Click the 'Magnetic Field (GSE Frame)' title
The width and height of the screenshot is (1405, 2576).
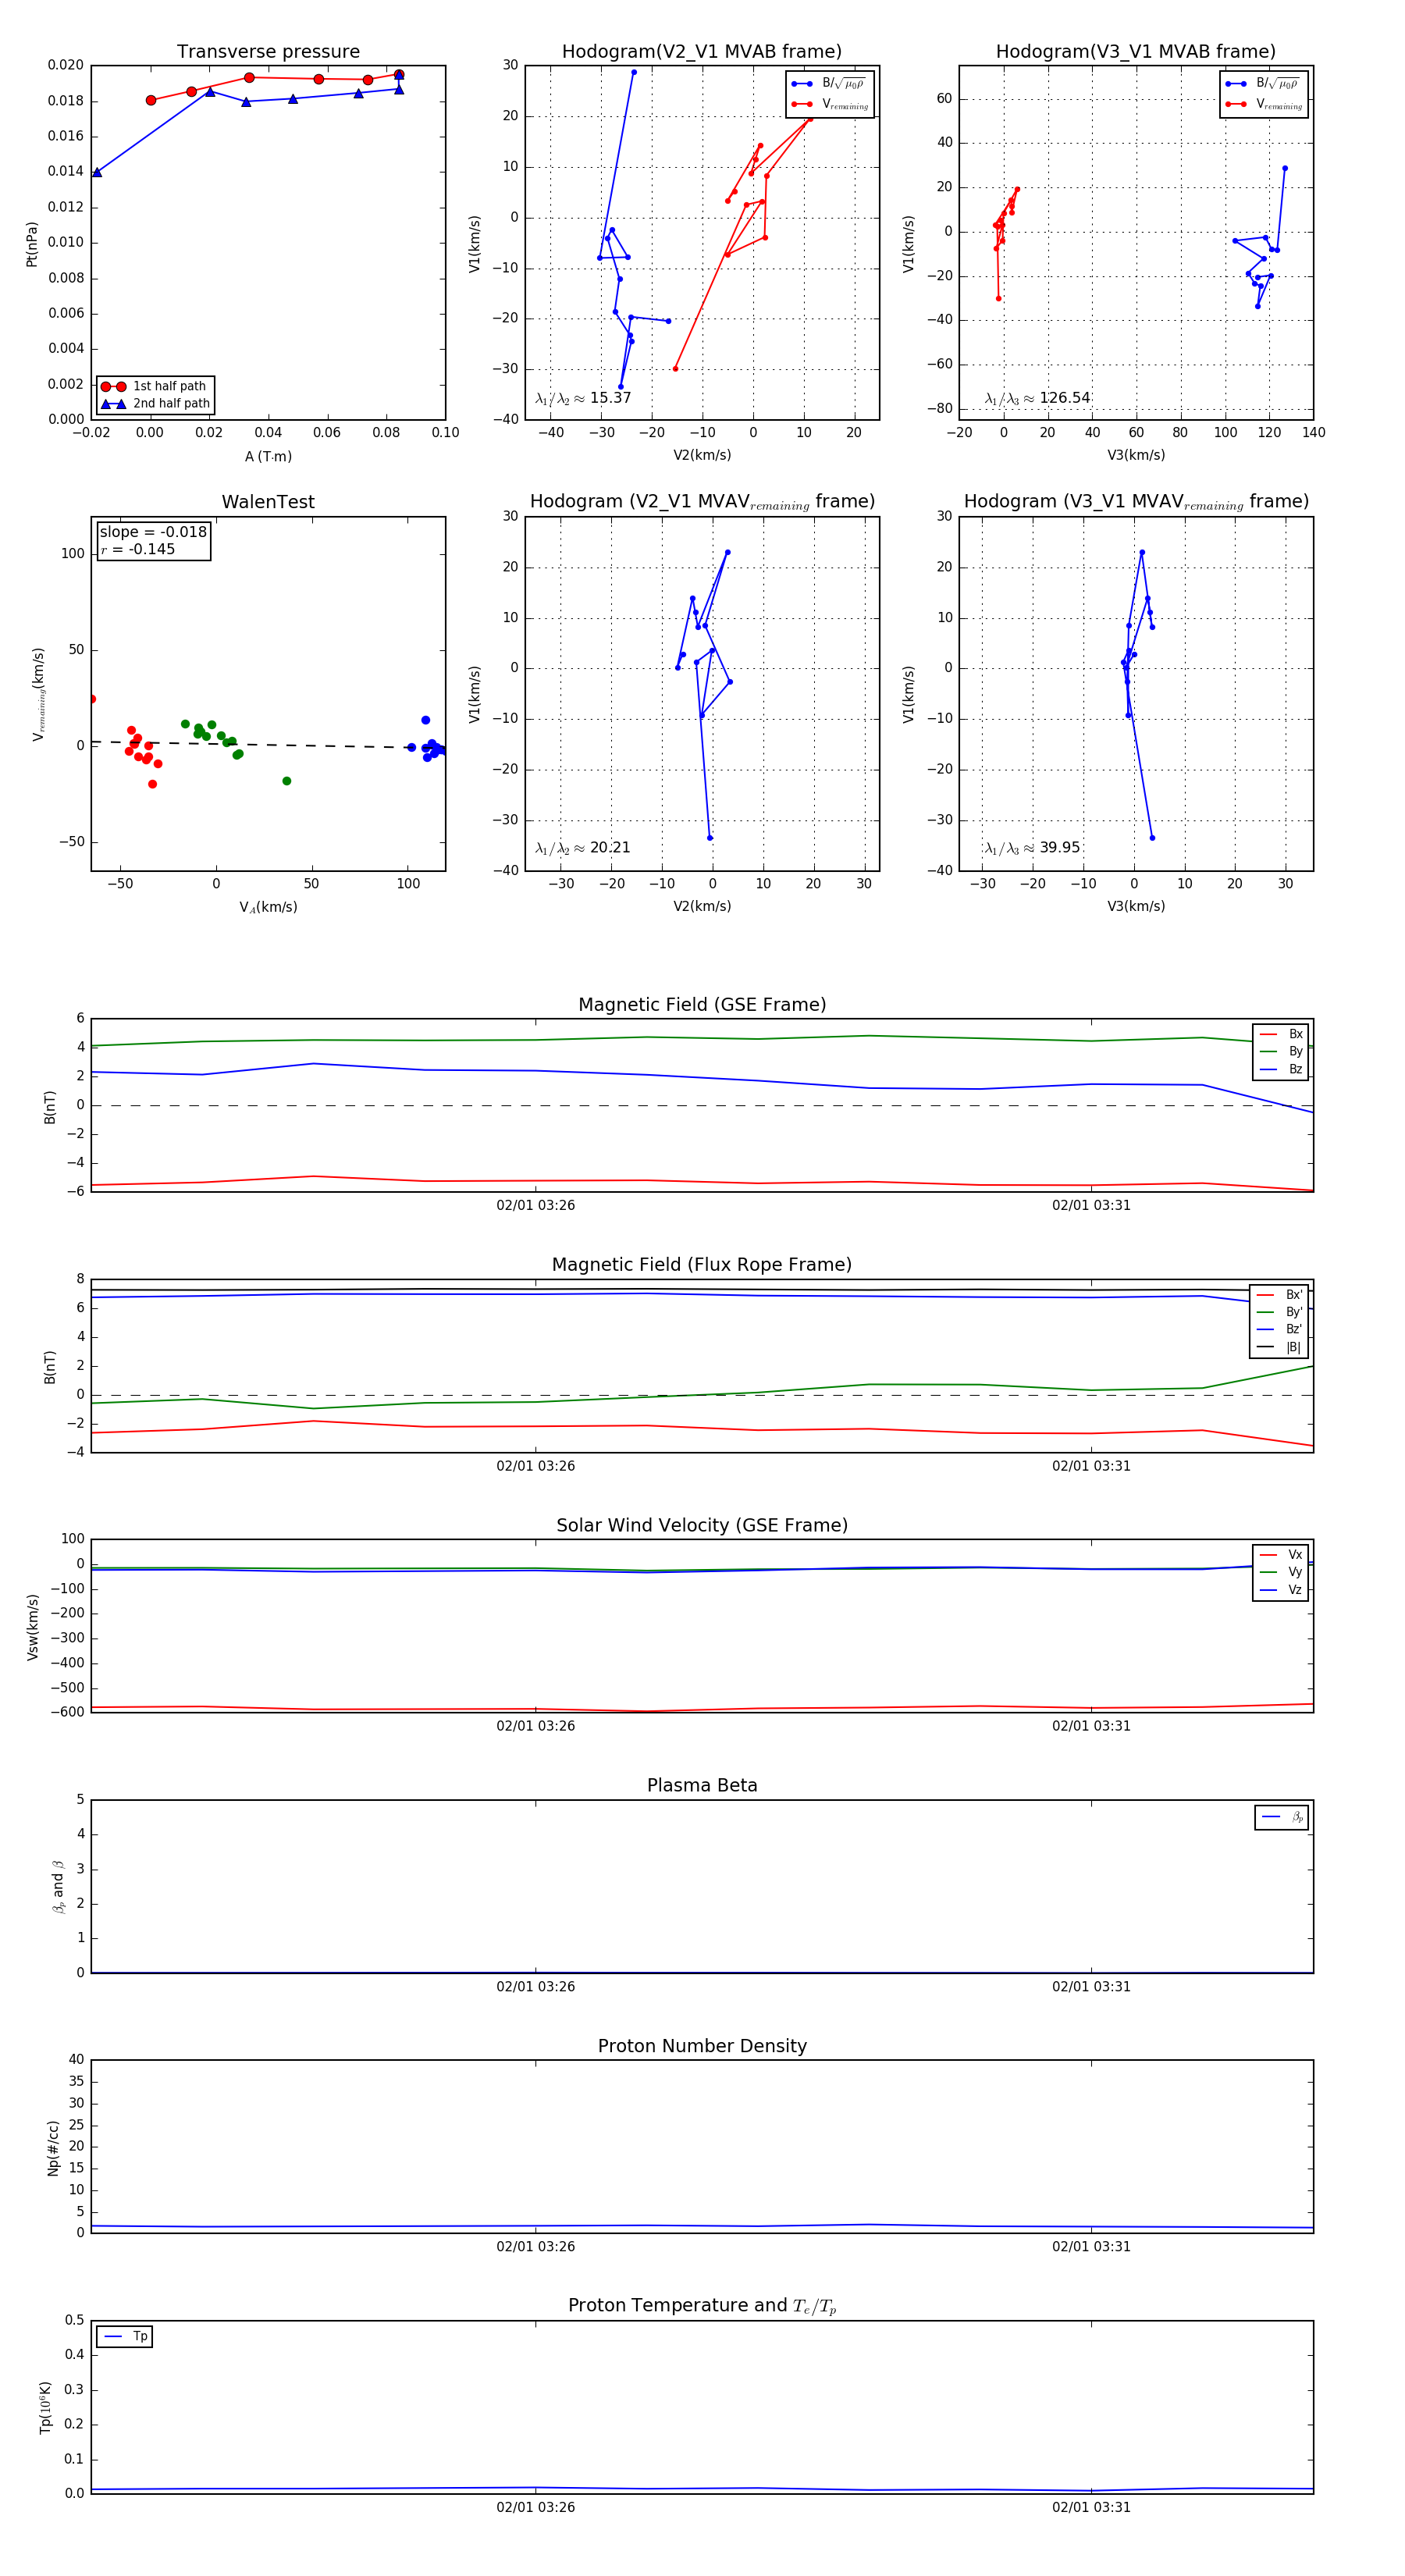[702, 1005]
